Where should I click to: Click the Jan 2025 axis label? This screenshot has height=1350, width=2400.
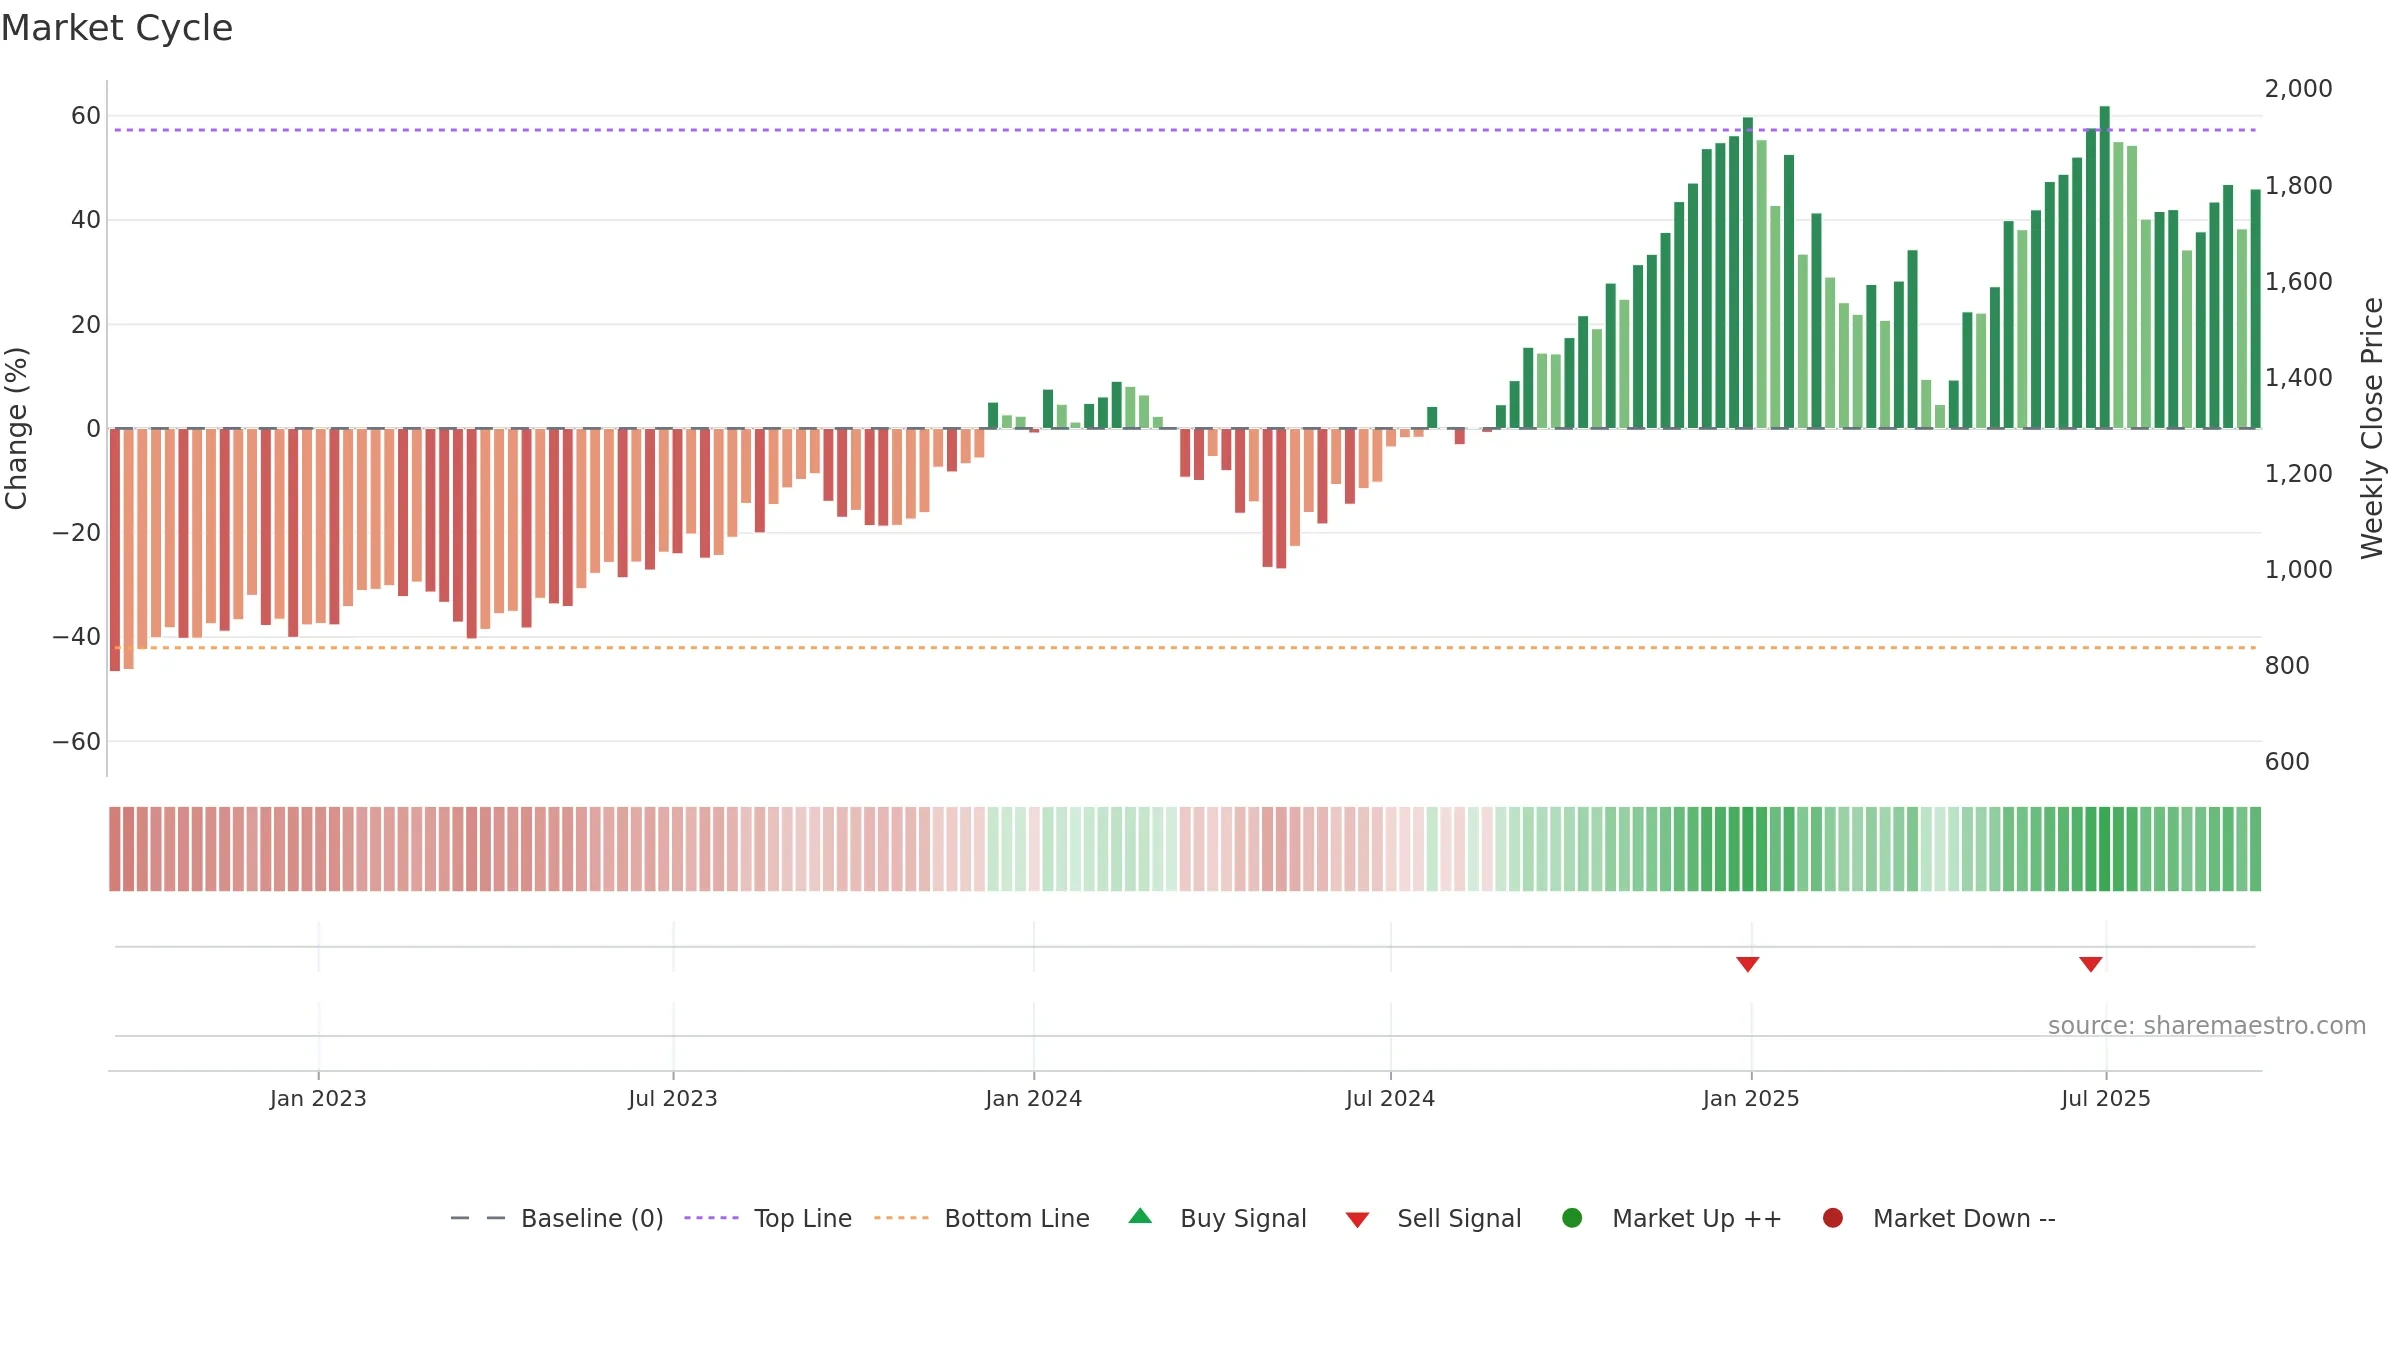click(x=1751, y=1099)
